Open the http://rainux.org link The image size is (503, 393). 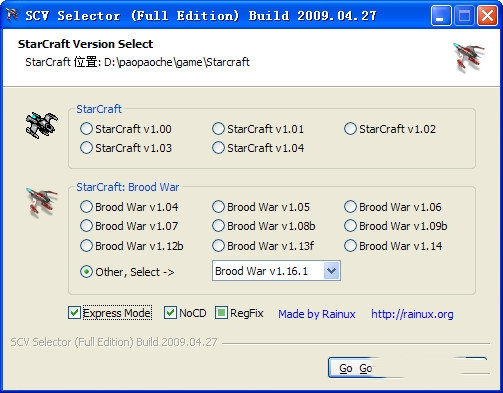(x=412, y=314)
